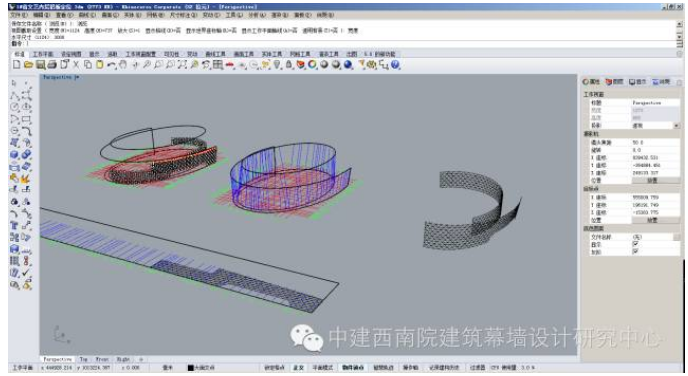Click the Explode tool in left sidebar
This screenshot has height=376, width=688.
26,178
